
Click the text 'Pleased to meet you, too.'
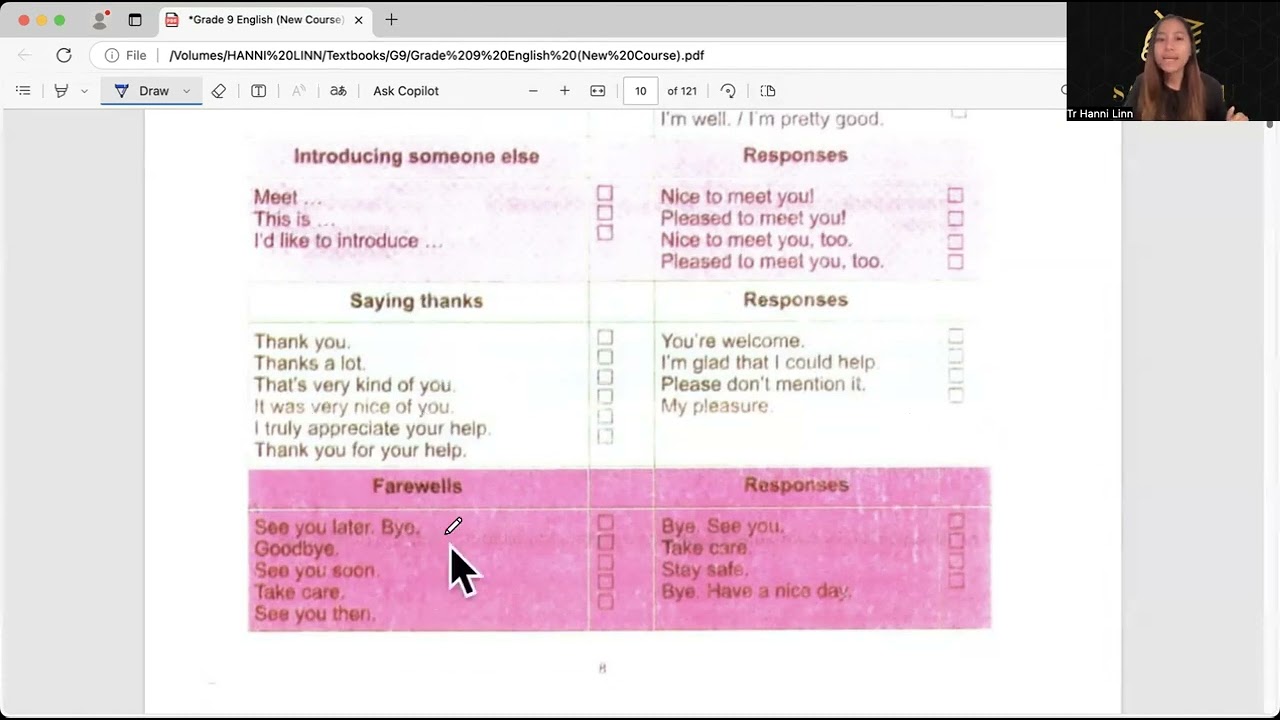[x=772, y=261]
